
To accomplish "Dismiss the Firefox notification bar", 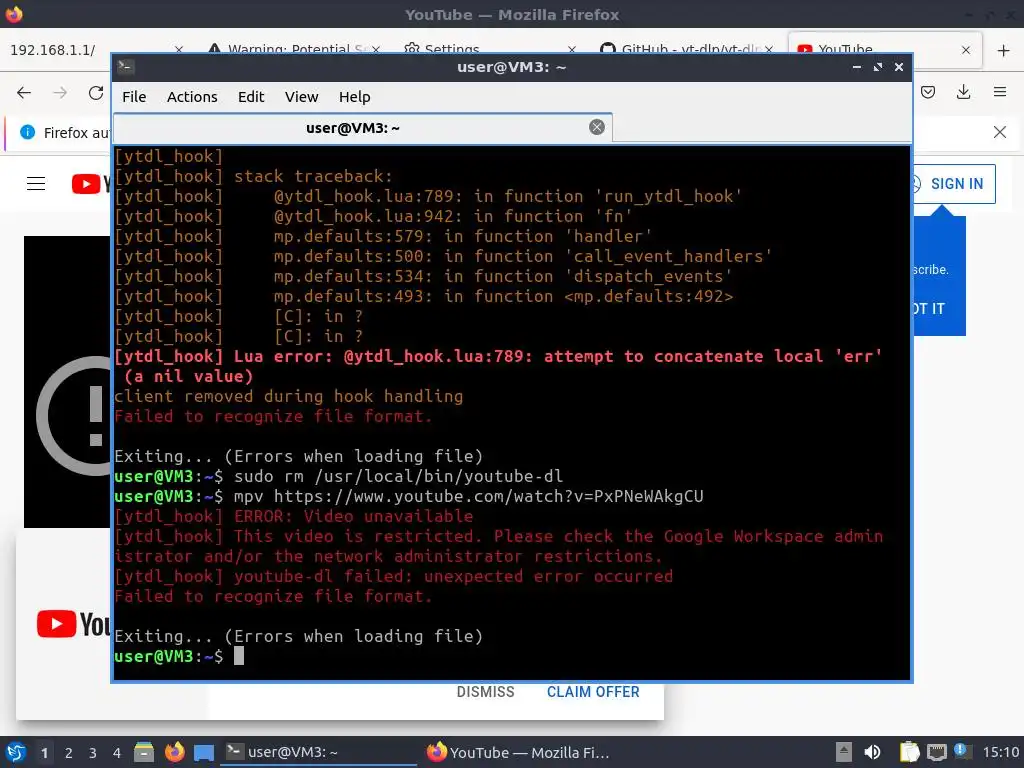I will [x=1000, y=132].
